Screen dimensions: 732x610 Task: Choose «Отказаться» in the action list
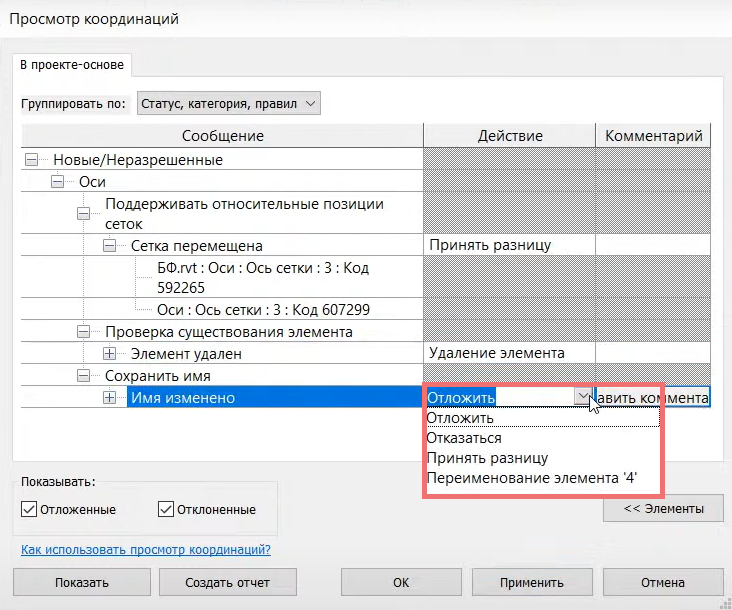[x=542, y=438]
